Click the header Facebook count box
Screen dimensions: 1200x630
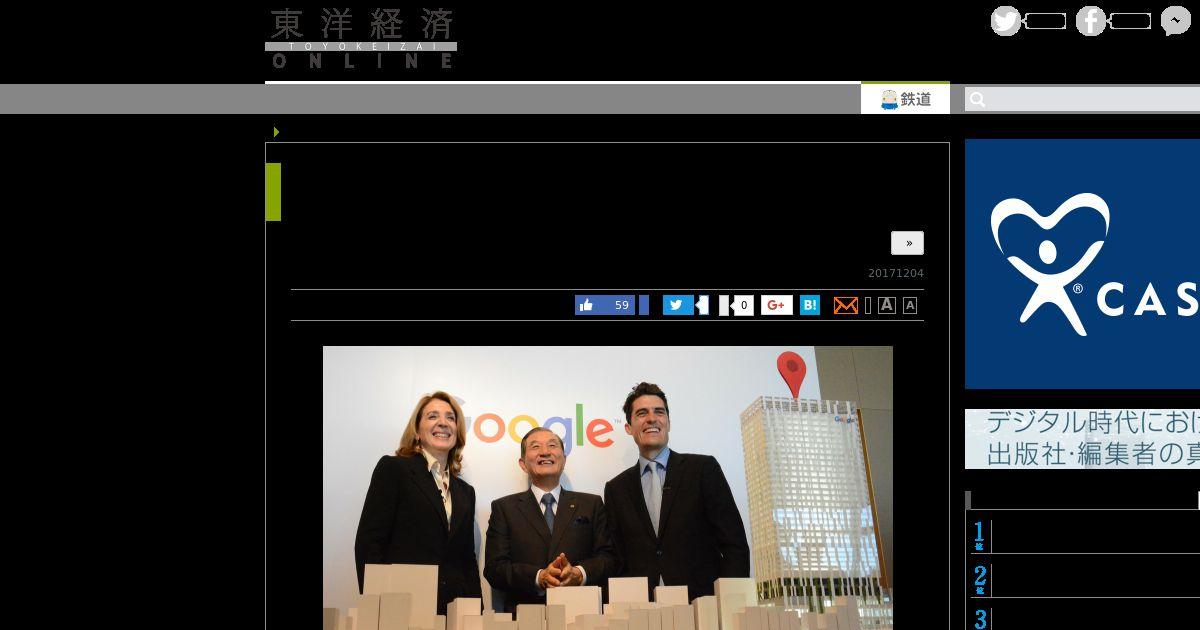pyautogui.click(x=1129, y=21)
